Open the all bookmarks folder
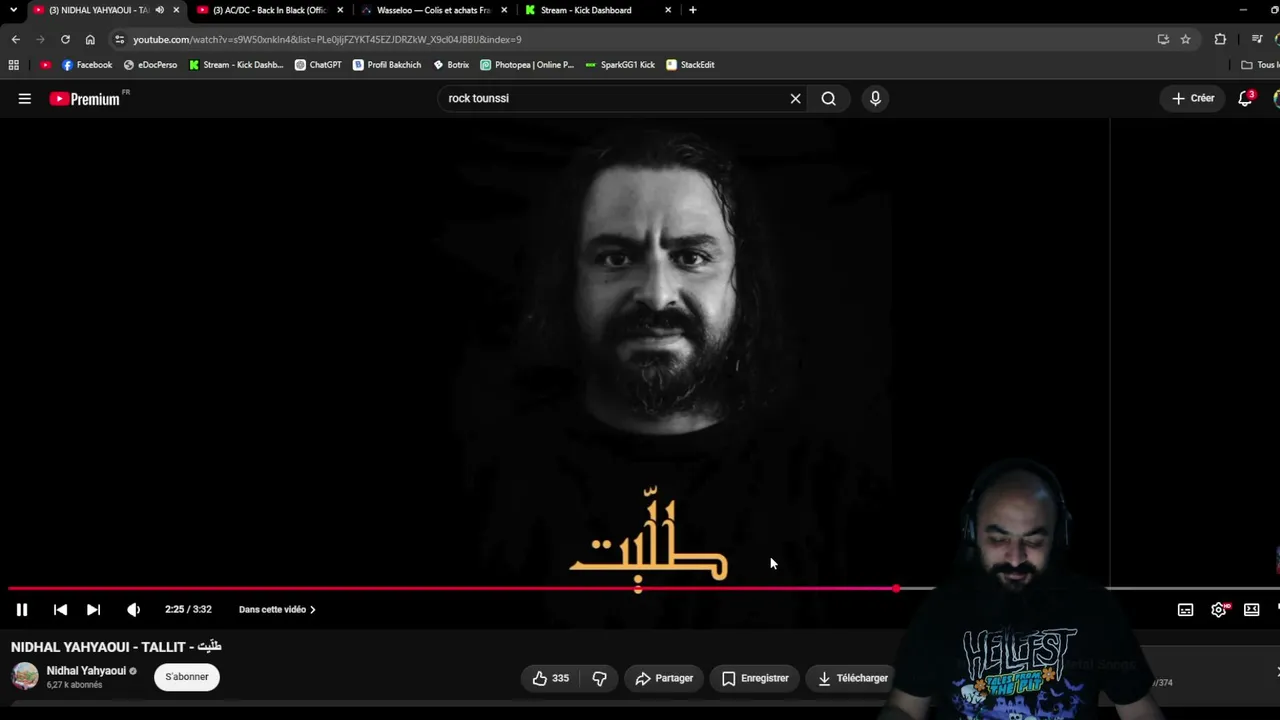Image resolution: width=1280 pixels, height=720 pixels. [1260, 65]
